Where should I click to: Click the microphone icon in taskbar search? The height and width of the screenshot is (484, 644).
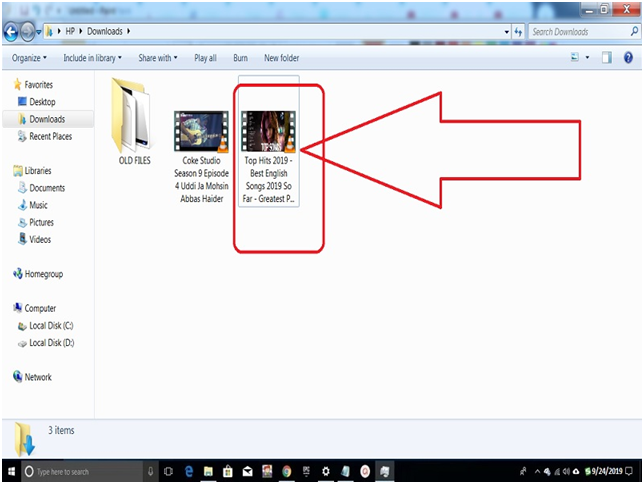(150, 471)
